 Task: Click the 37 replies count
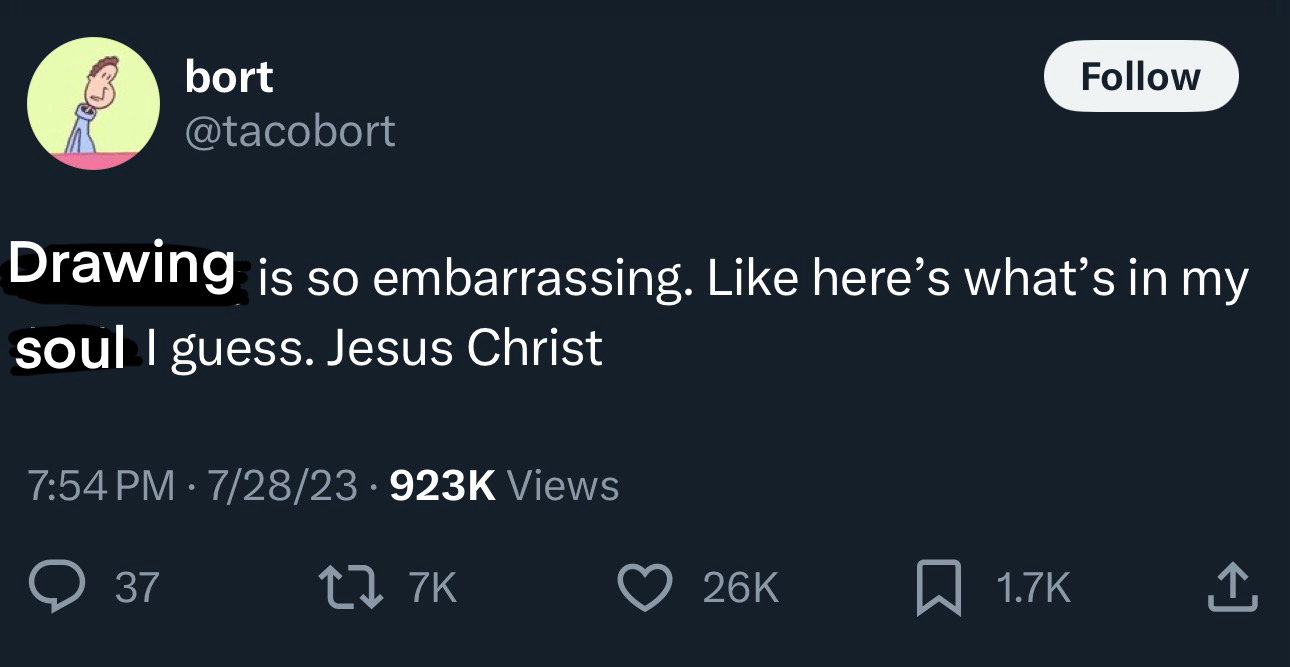pyautogui.click(x=137, y=588)
